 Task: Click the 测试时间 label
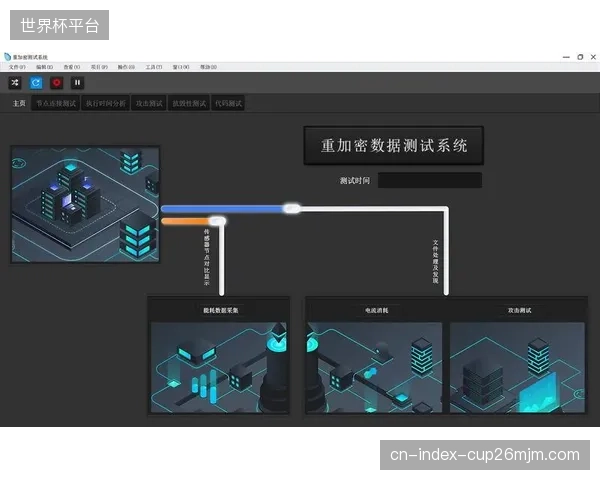point(355,181)
